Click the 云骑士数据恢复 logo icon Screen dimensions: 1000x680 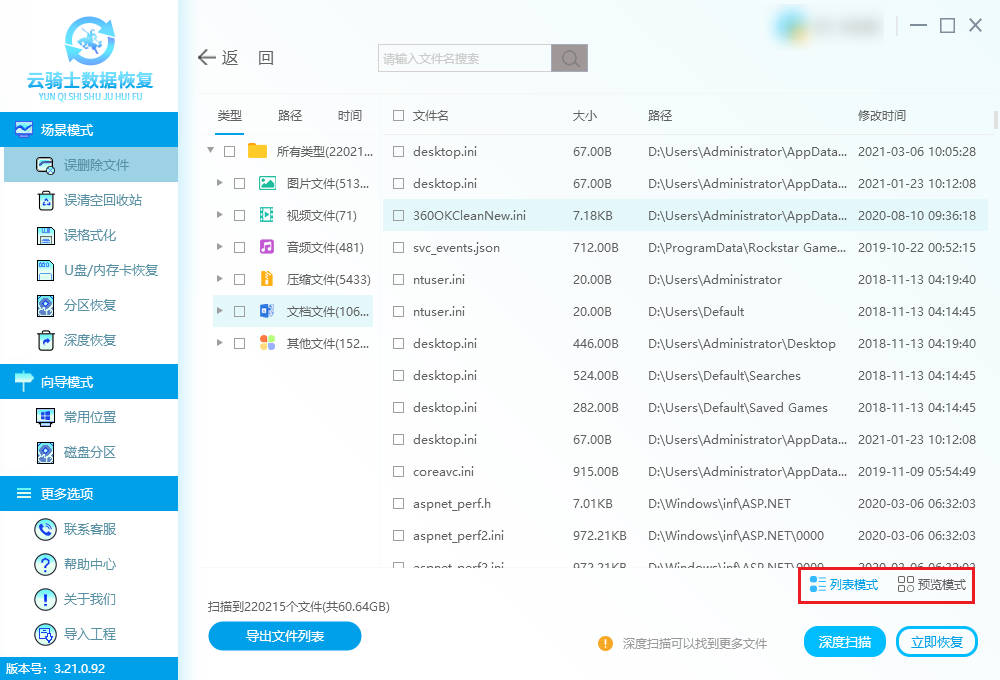tap(90, 41)
